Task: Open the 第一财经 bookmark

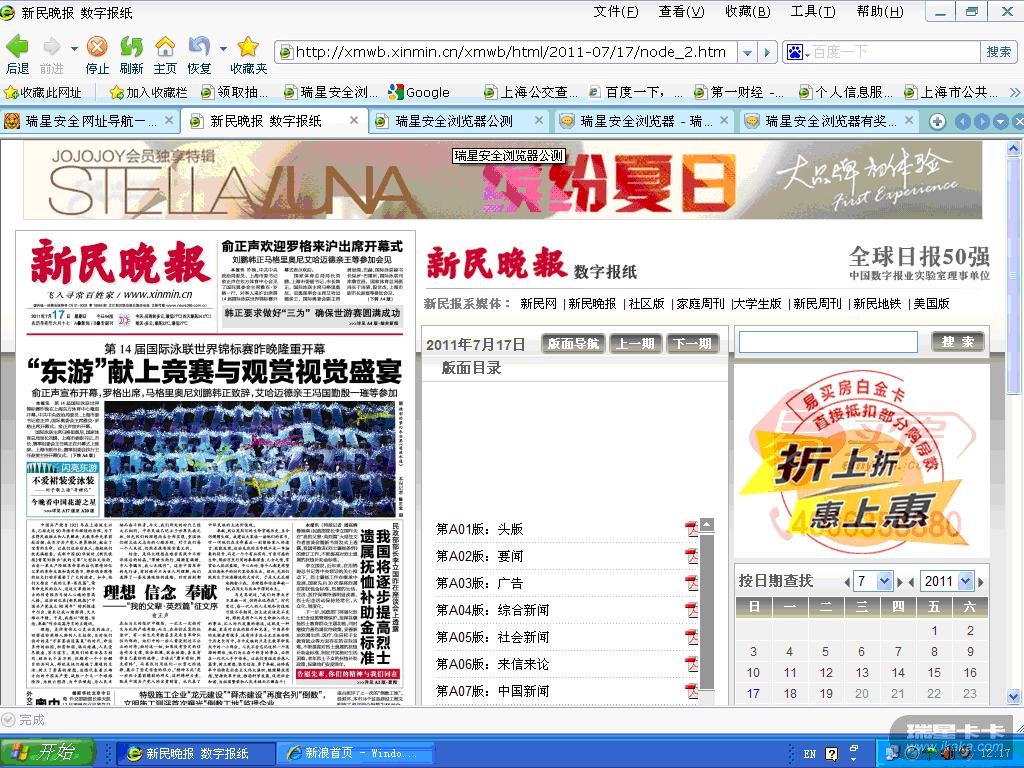Action: pos(739,93)
